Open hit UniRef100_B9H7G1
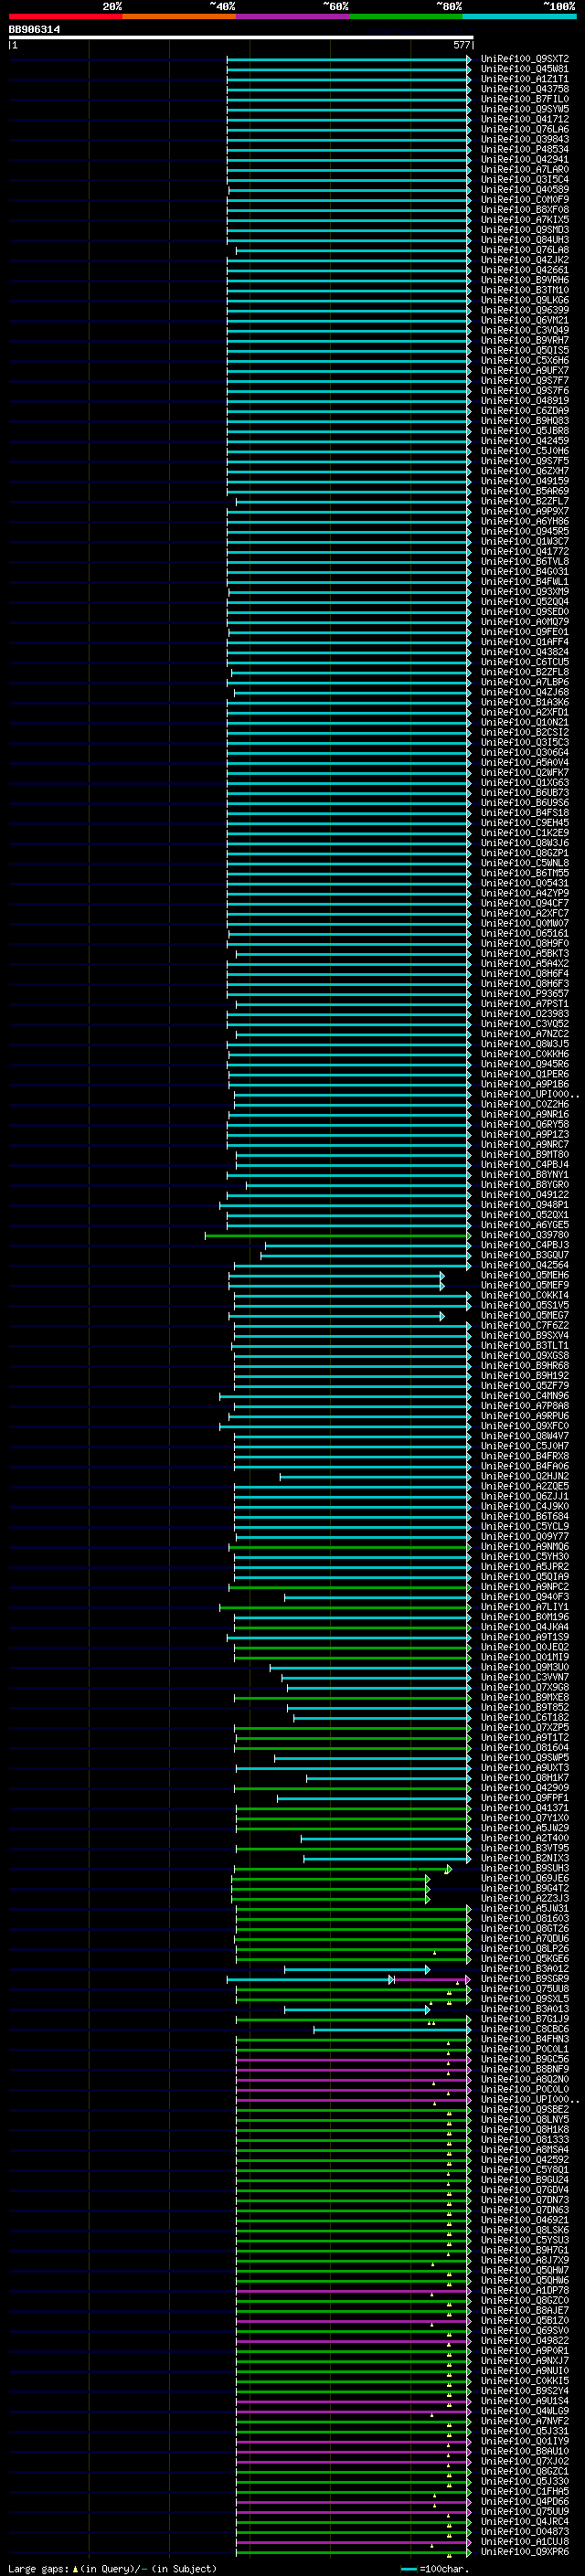The width and height of the screenshot is (585, 2576). (x=525, y=2250)
